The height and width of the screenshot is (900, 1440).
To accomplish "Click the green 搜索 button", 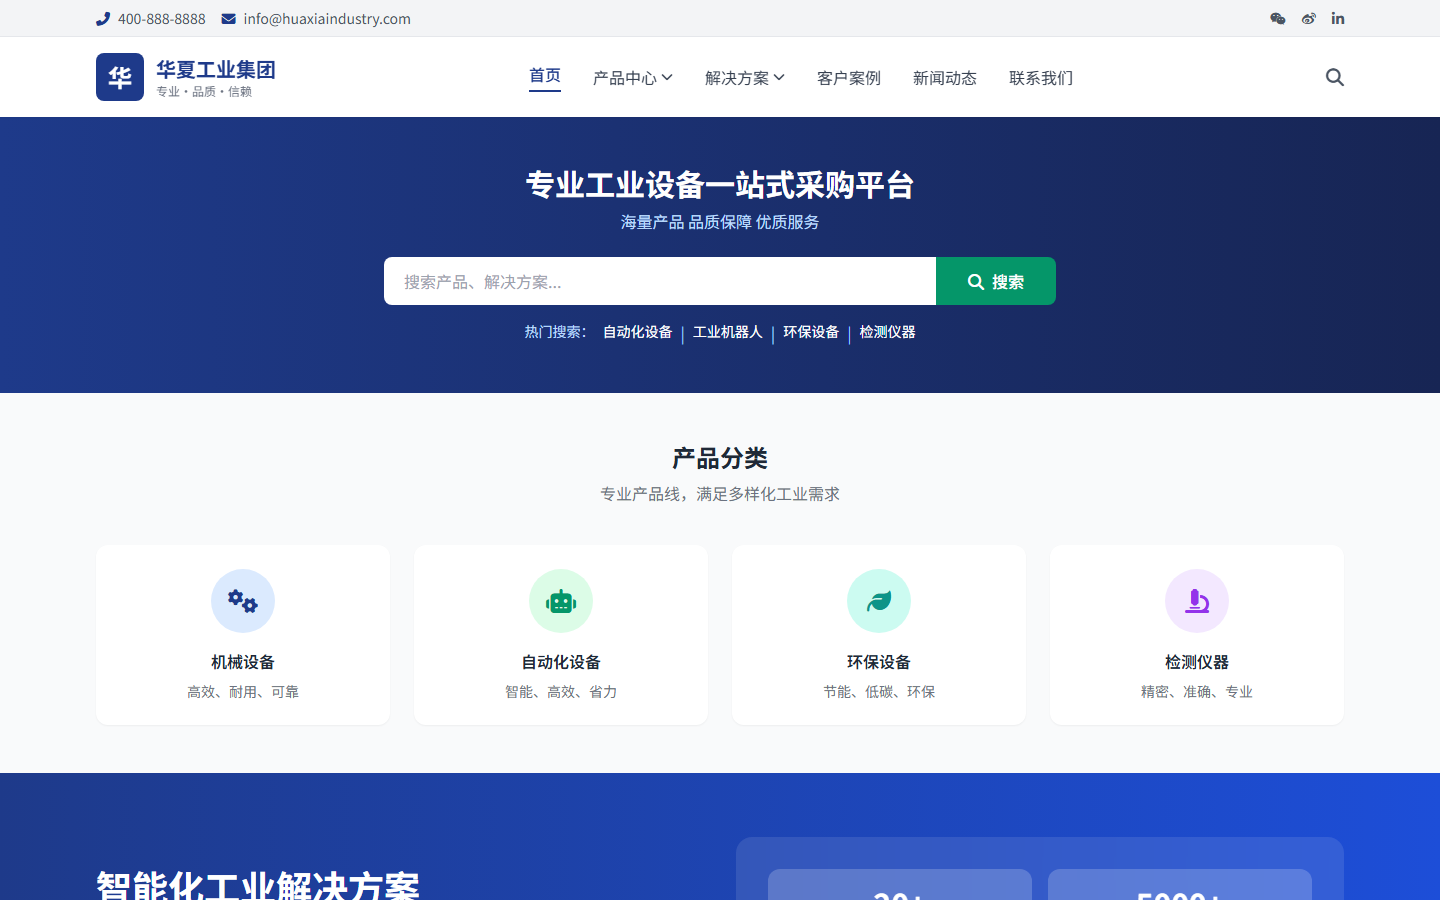I will 996,281.
